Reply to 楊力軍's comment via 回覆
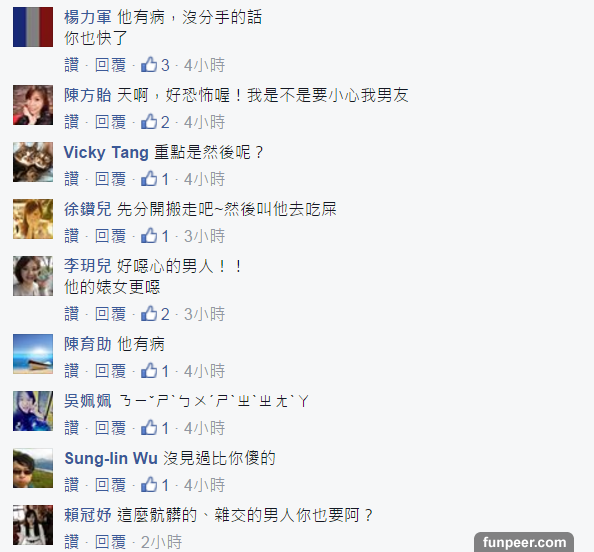This screenshot has height=552, width=594. click(110, 65)
